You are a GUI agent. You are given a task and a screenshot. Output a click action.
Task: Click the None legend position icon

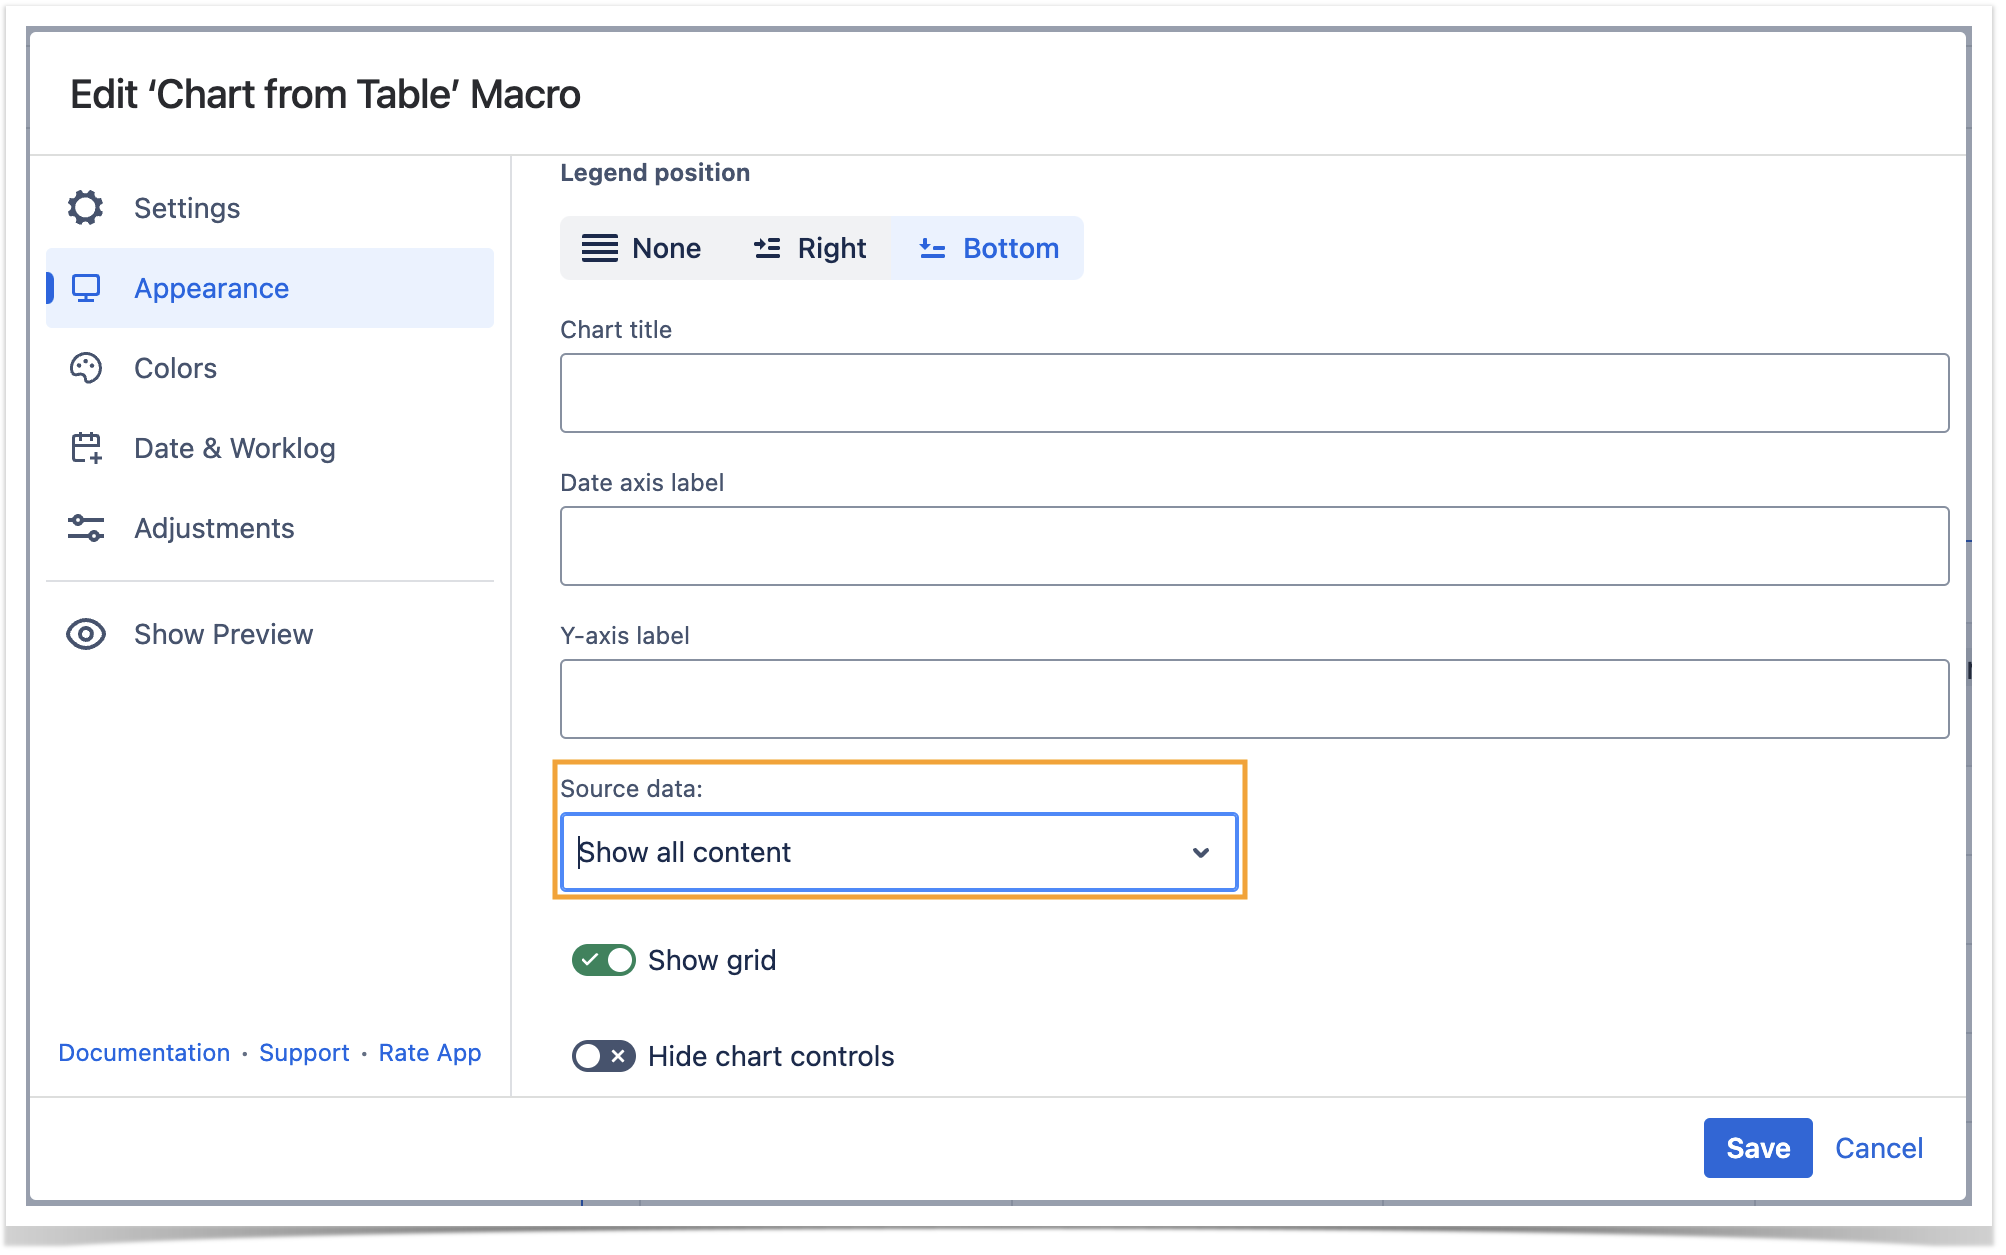[x=599, y=248]
